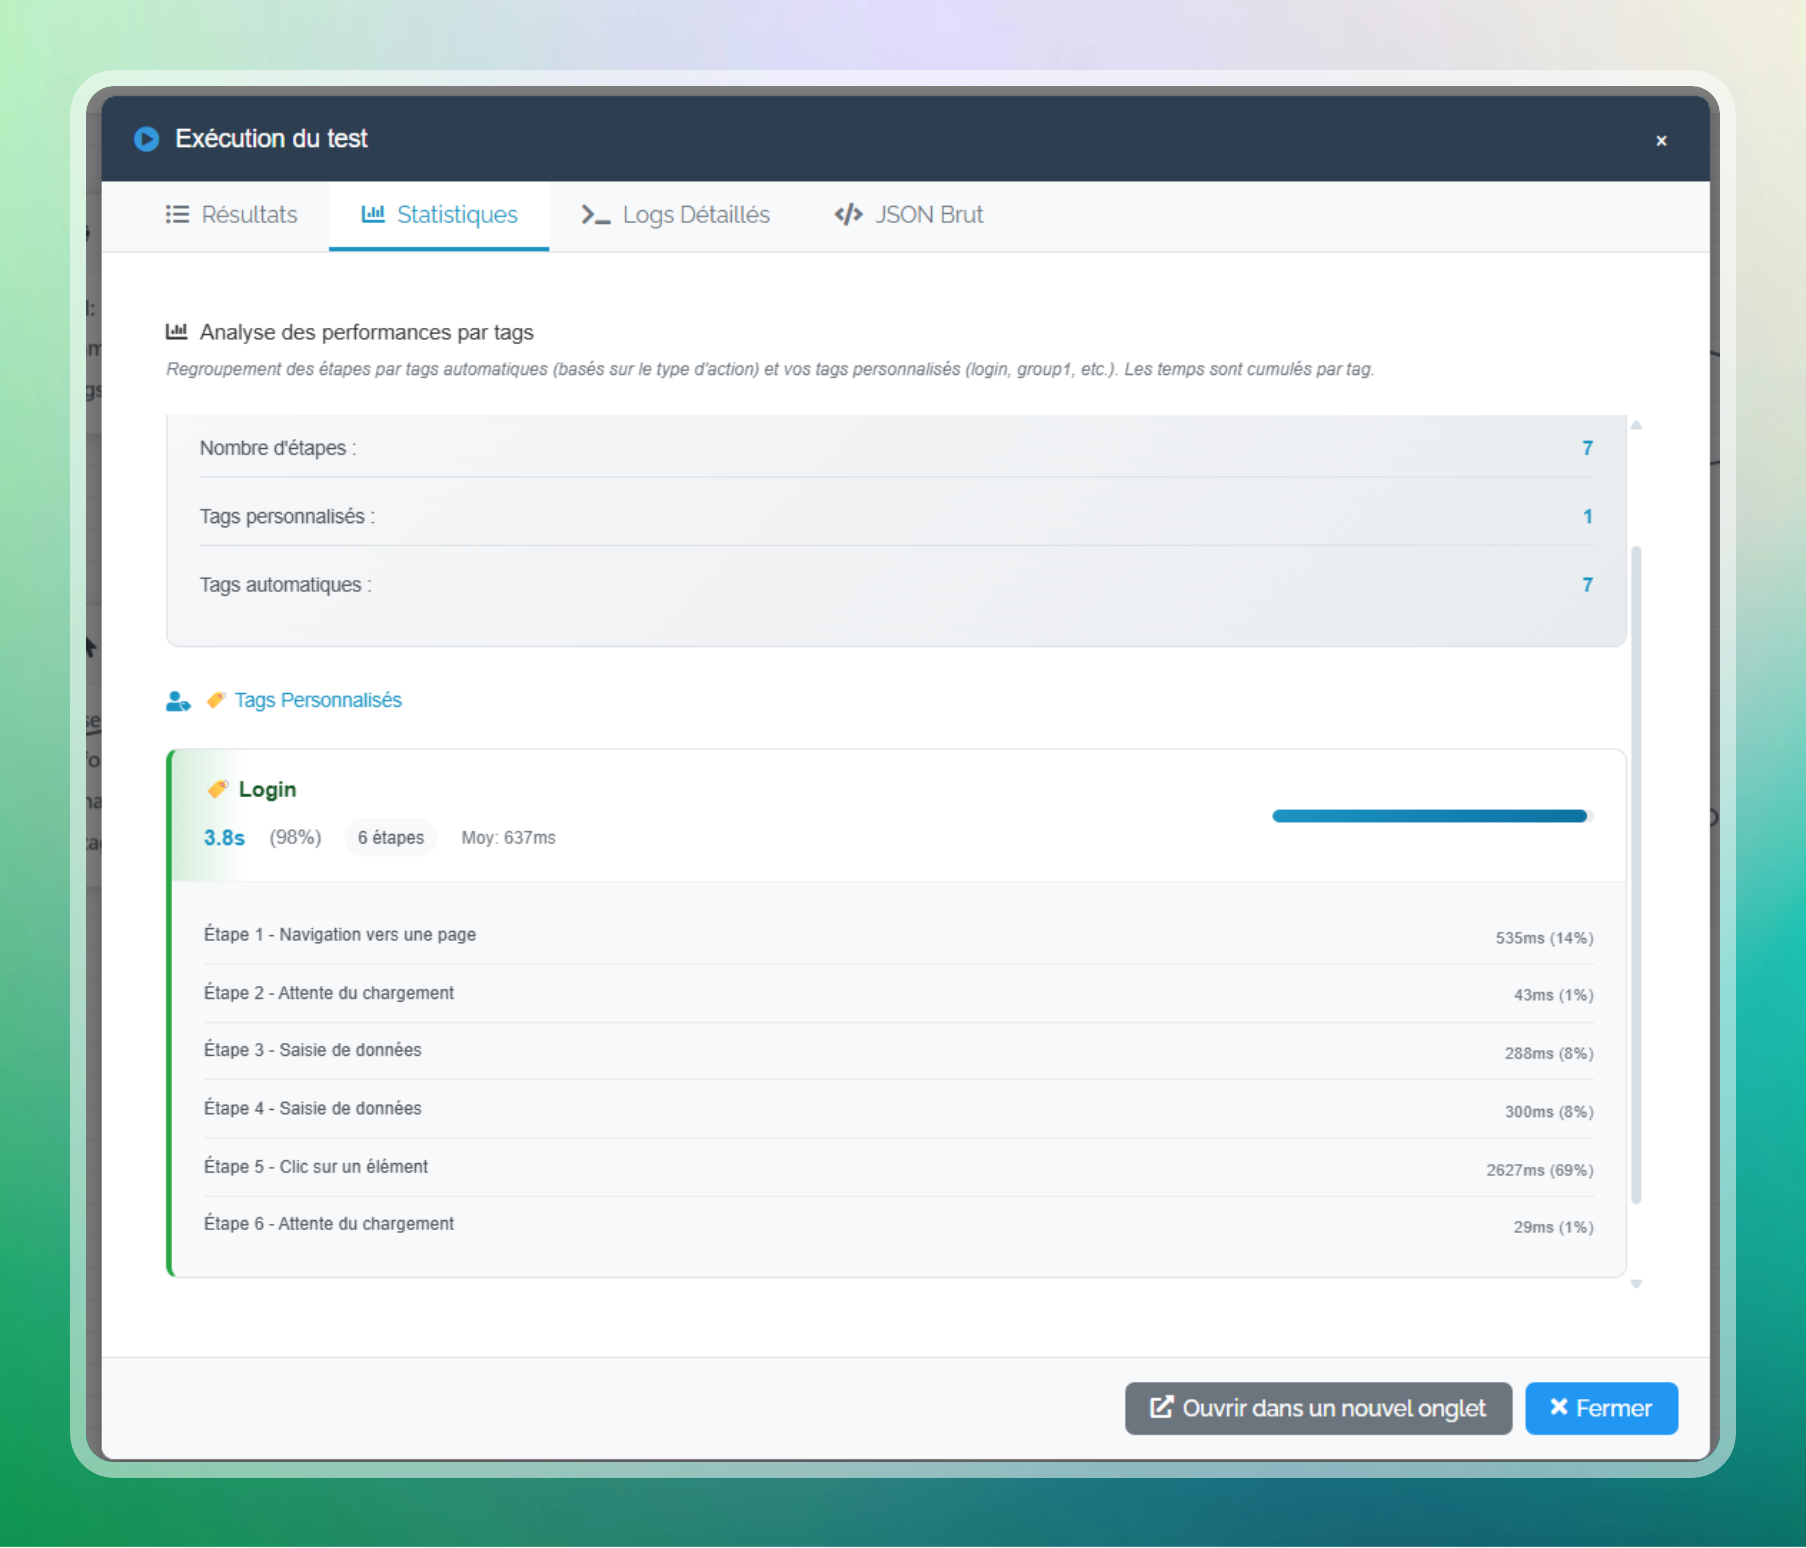Click the scrollbar up arrow in statistics panel
The image size is (1806, 1548).
point(1636,426)
